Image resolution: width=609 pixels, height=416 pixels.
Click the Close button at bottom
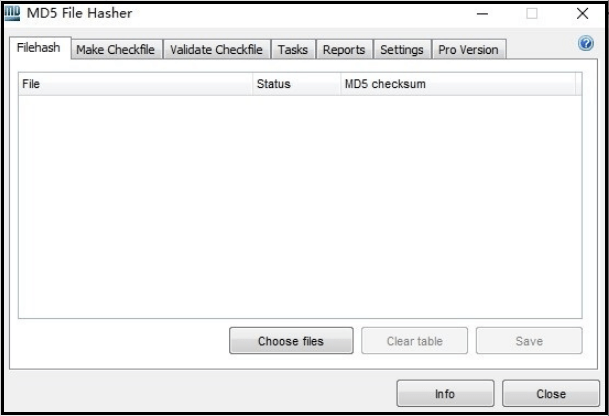pyautogui.click(x=551, y=393)
